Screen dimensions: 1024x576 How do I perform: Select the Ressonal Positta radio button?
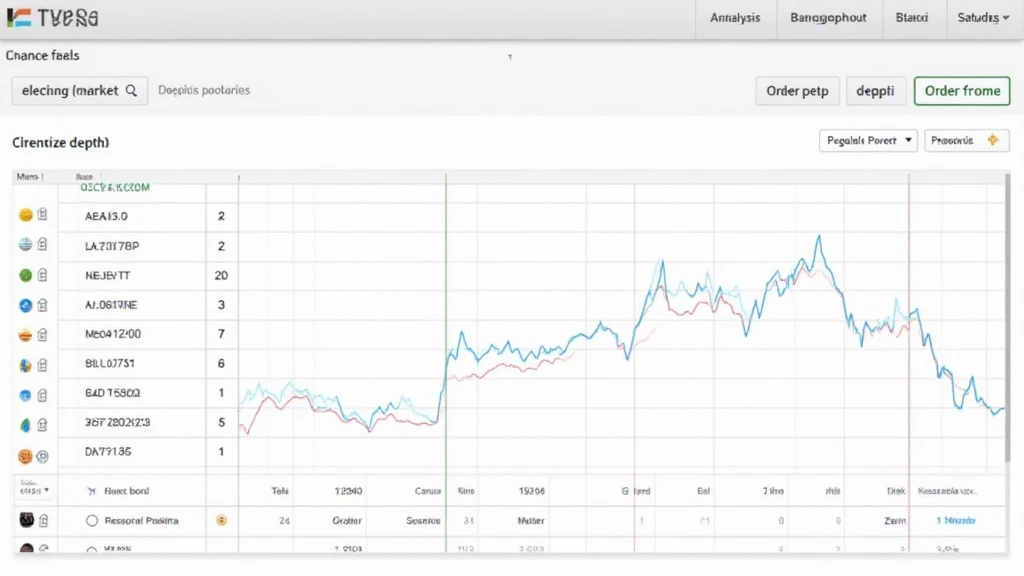92,521
